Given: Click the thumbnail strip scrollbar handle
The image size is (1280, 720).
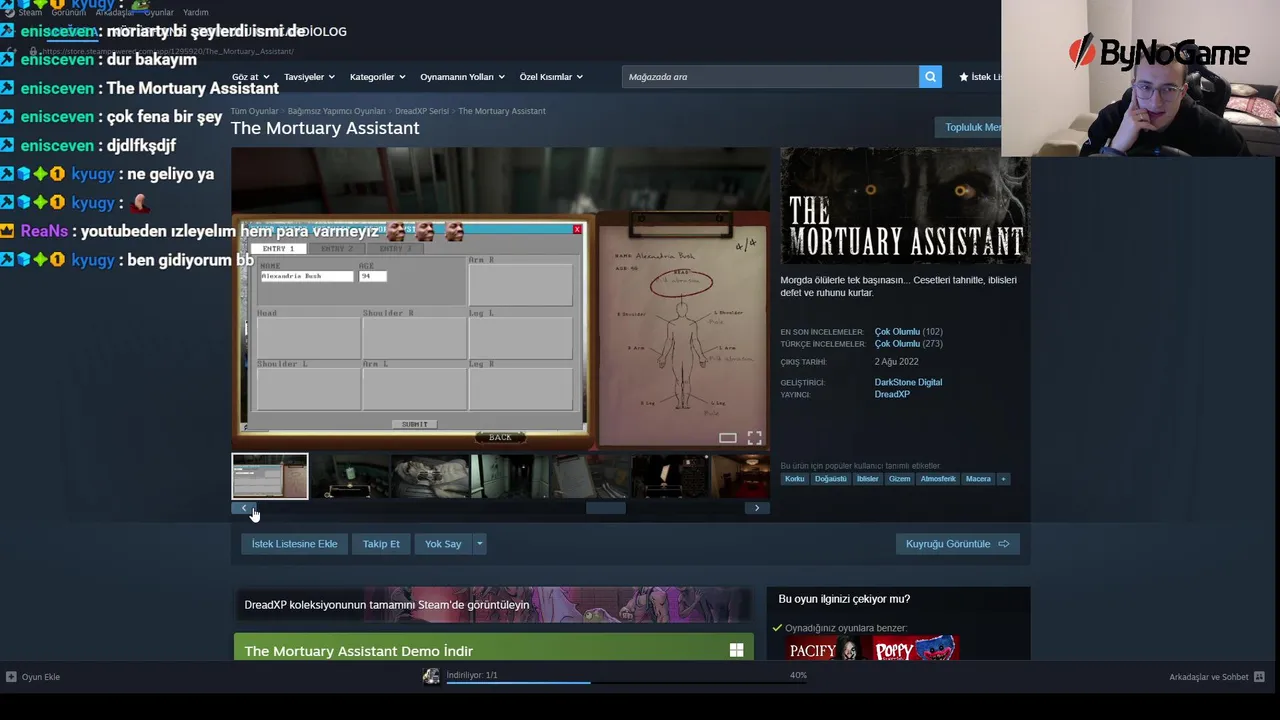Looking at the screenshot, I should 605,508.
